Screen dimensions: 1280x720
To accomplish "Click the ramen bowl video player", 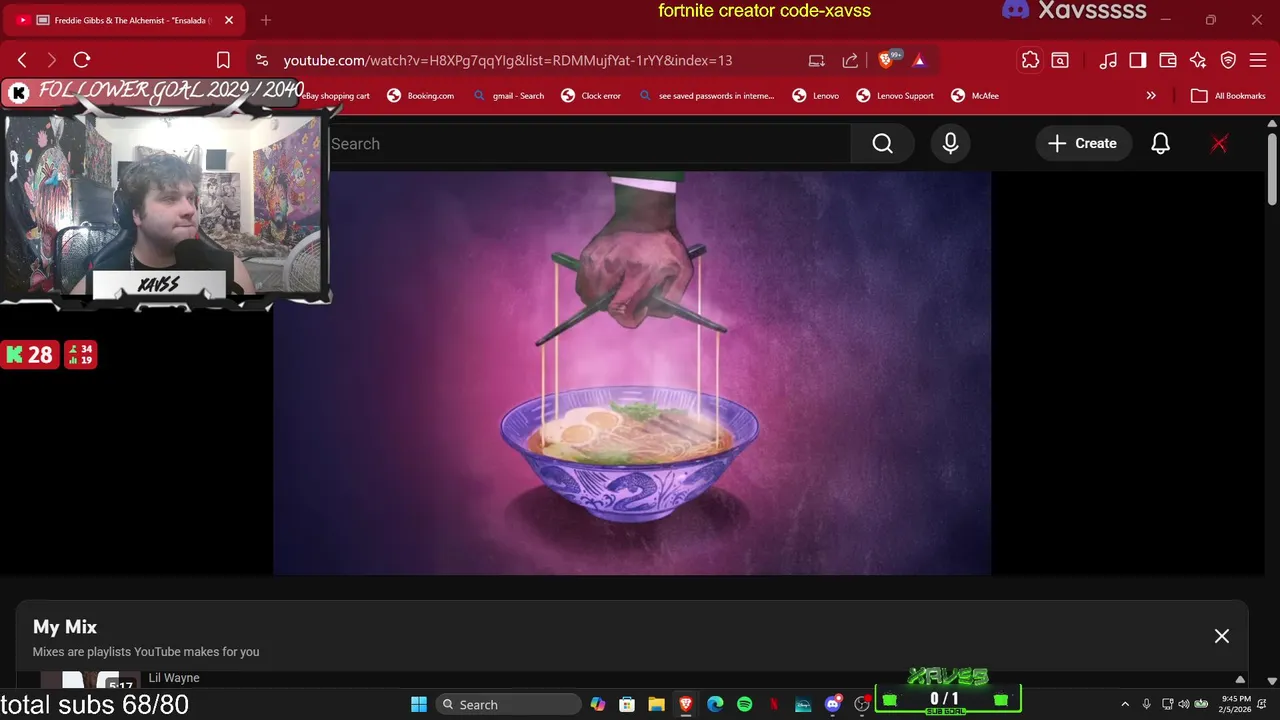I will (x=632, y=372).
